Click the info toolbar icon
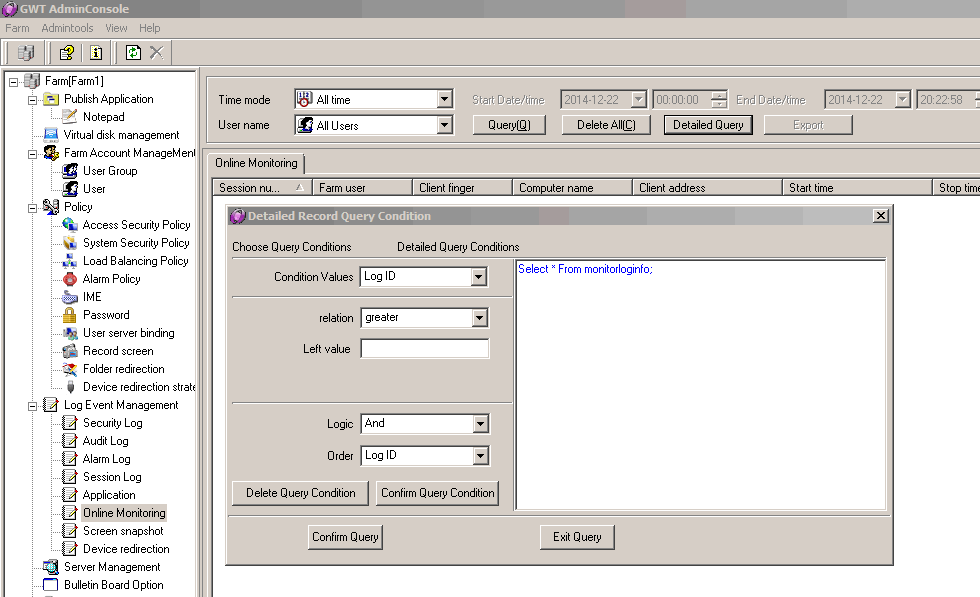Image resolution: width=980 pixels, height=597 pixels. [96, 53]
